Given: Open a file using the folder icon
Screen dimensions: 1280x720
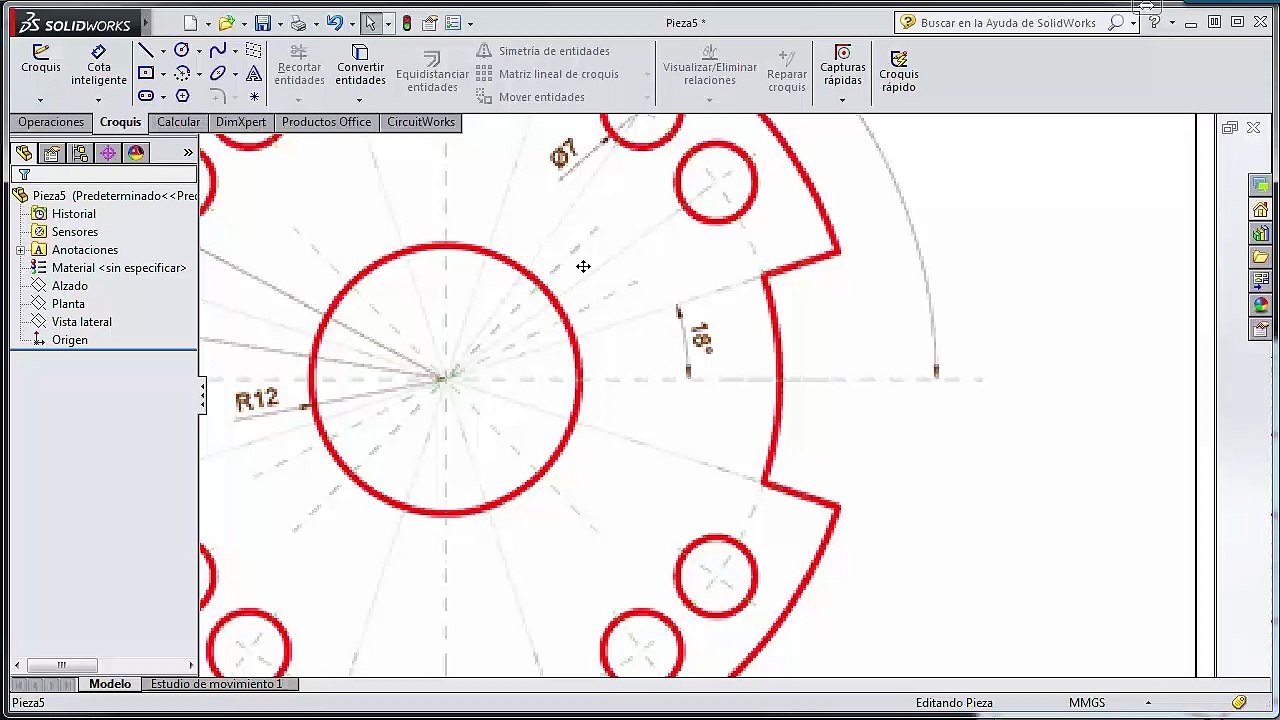Looking at the screenshot, I should point(227,23).
